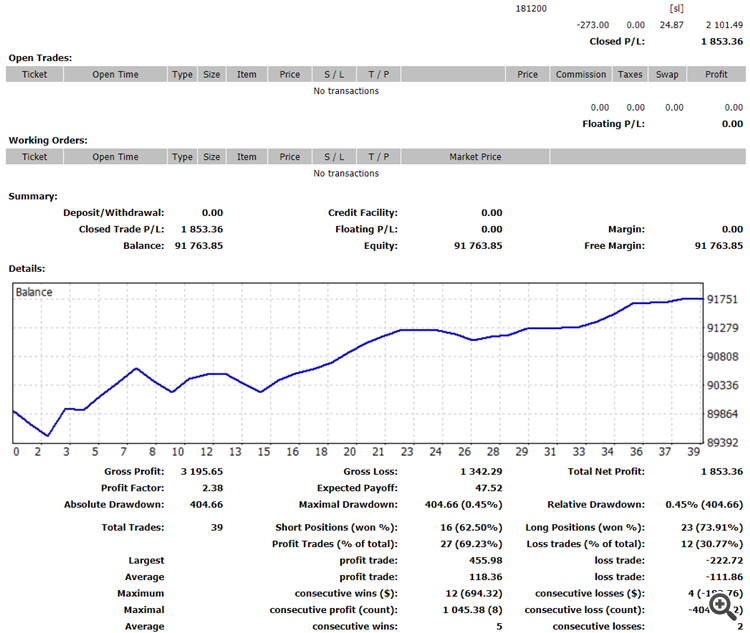Screen dimensions: 750x633
Task: Click the Floating P/L label at top
Action: (613, 124)
